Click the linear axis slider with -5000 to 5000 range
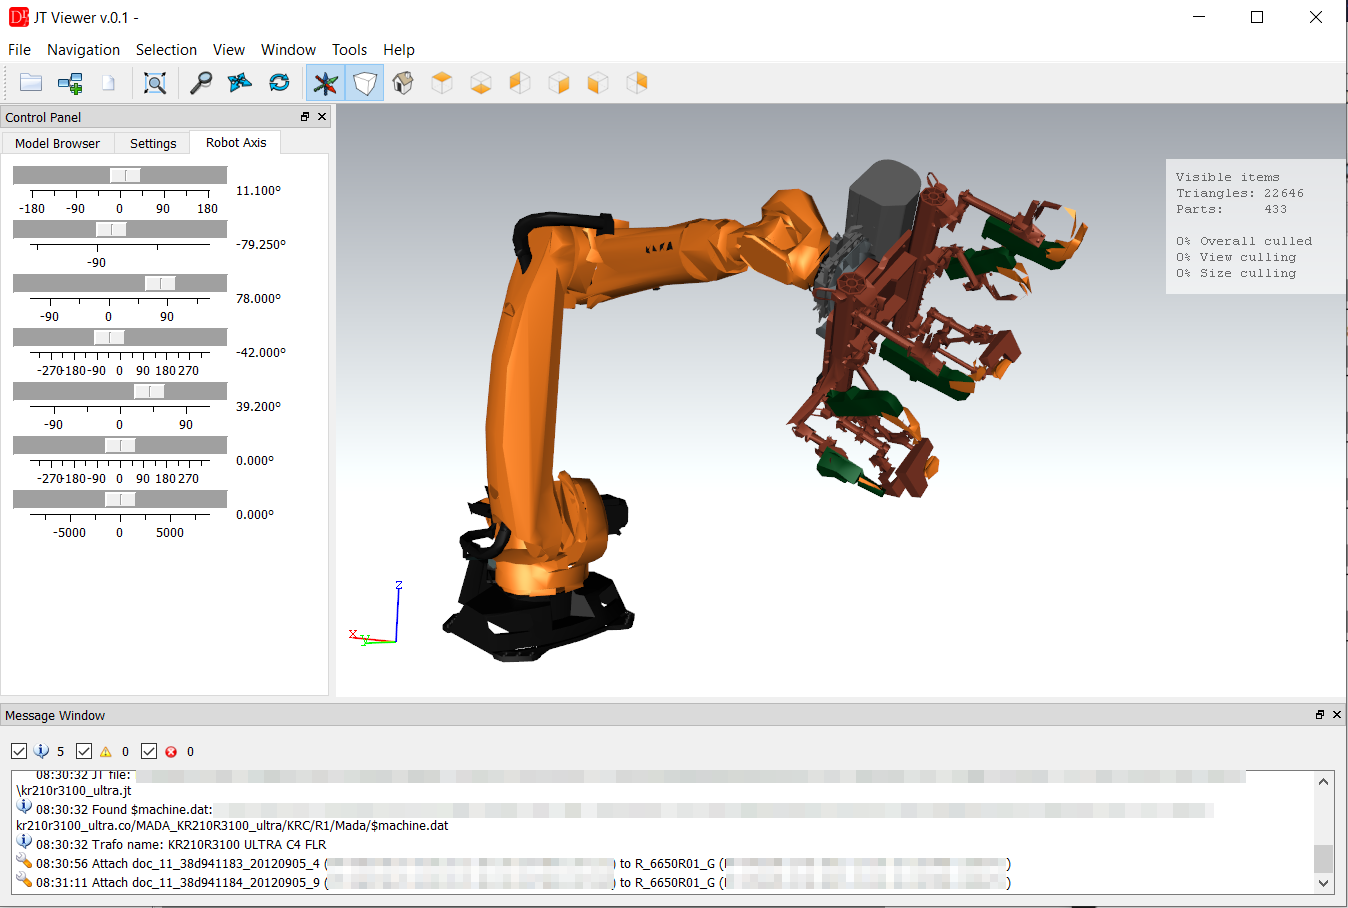 tap(120, 499)
